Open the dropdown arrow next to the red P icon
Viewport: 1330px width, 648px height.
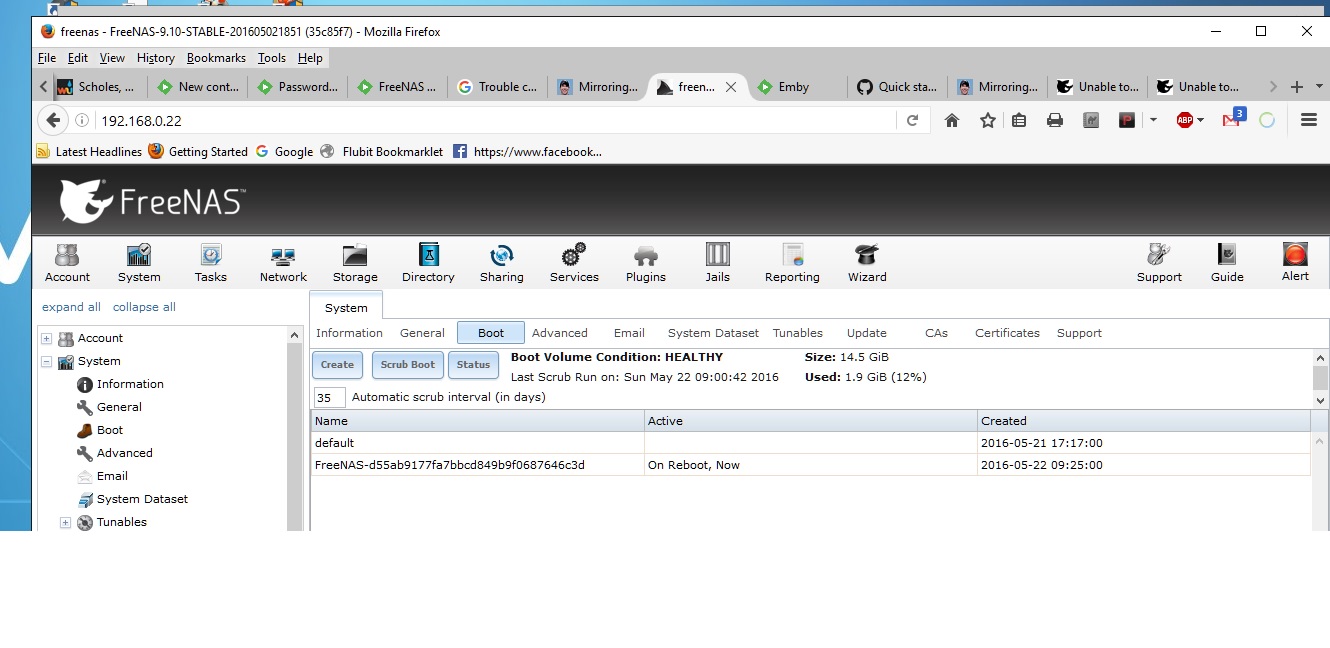(x=1153, y=120)
